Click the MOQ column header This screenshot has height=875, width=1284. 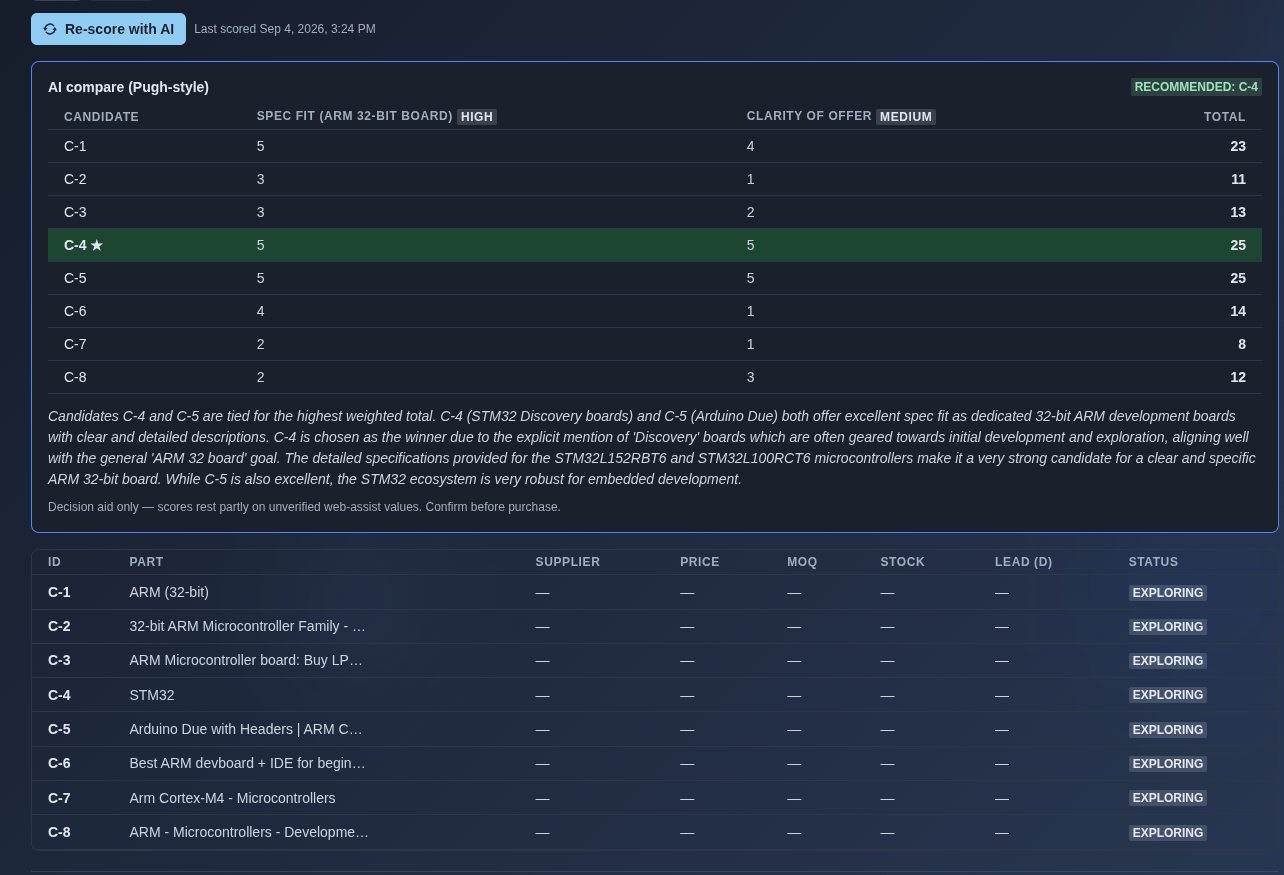click(x=802, y=562)
